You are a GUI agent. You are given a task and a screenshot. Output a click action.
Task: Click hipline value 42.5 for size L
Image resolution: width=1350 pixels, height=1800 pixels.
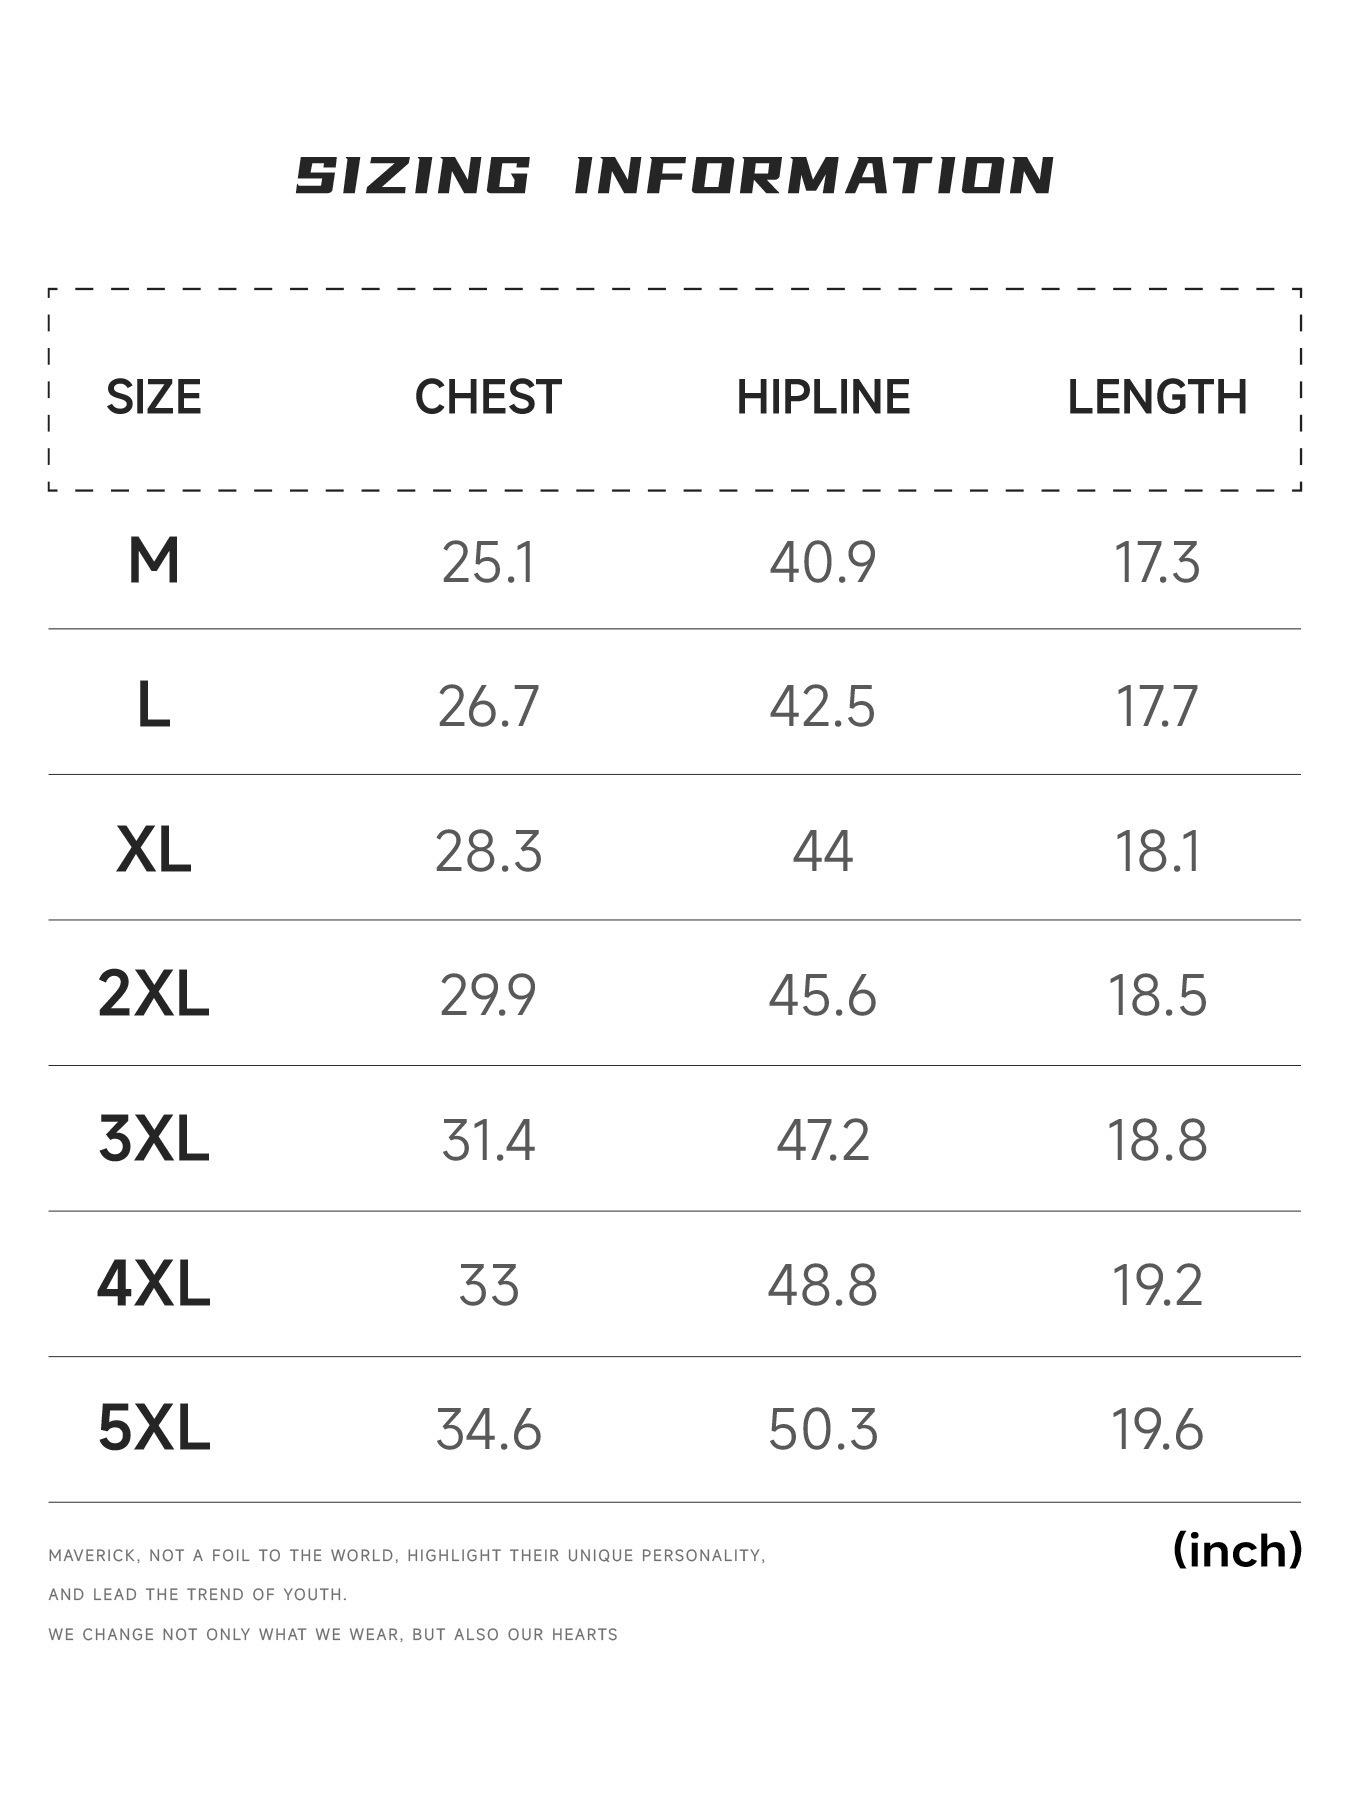(822, 707)
